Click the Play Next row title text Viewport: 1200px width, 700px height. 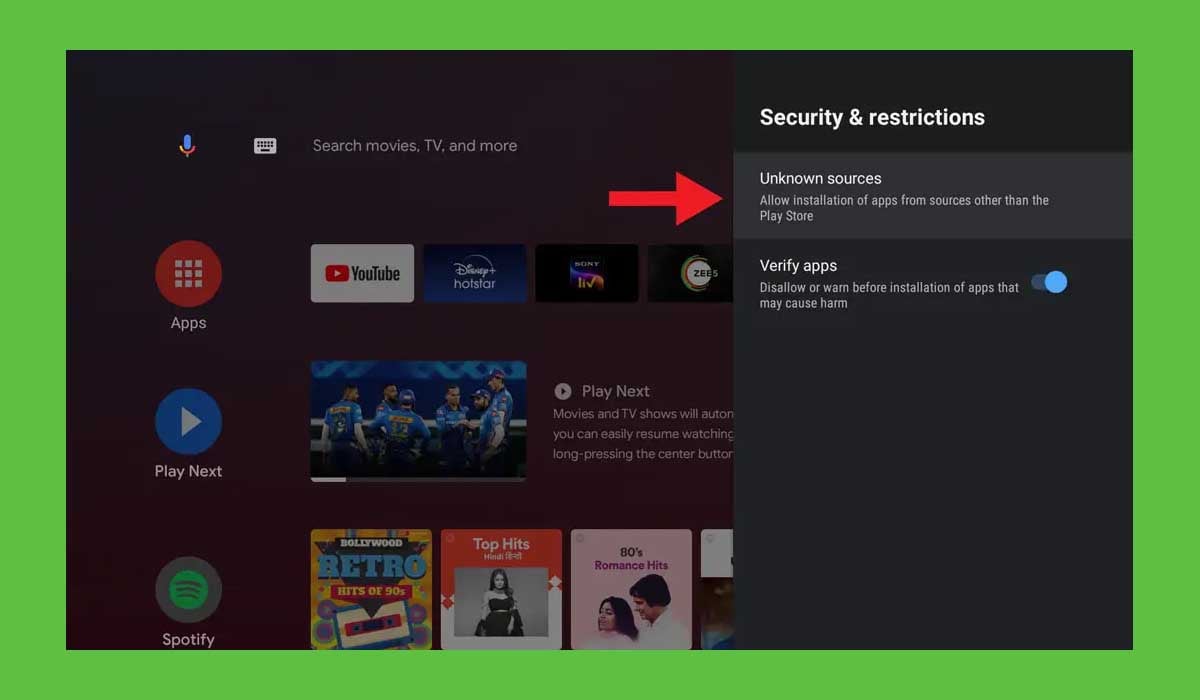coord(615,391)
